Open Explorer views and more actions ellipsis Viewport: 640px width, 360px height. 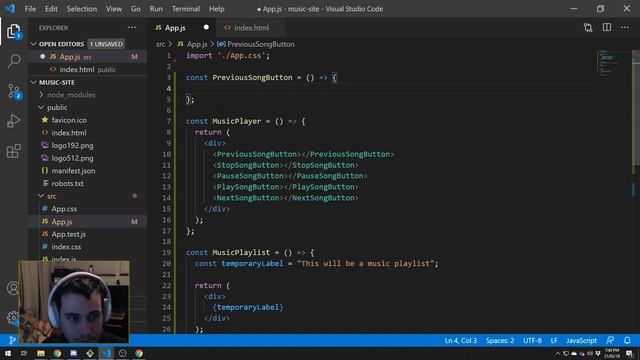coord(132,28)
